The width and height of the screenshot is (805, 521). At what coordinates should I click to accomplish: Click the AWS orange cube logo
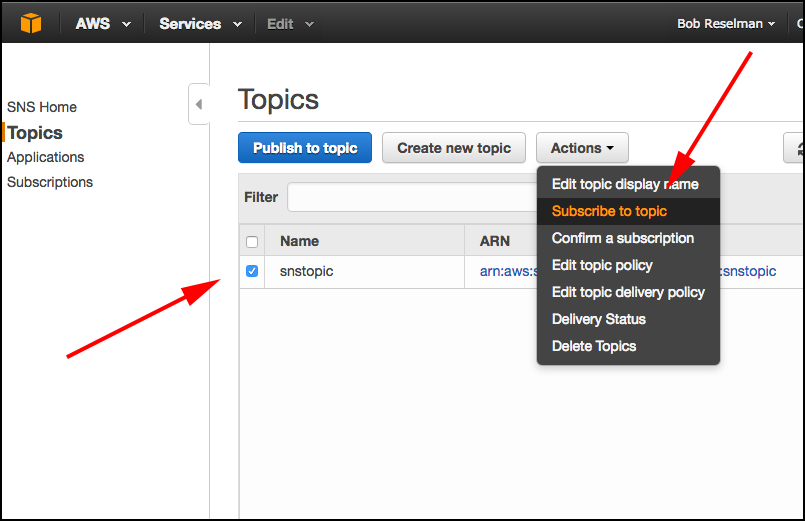(x=31, y=23)
